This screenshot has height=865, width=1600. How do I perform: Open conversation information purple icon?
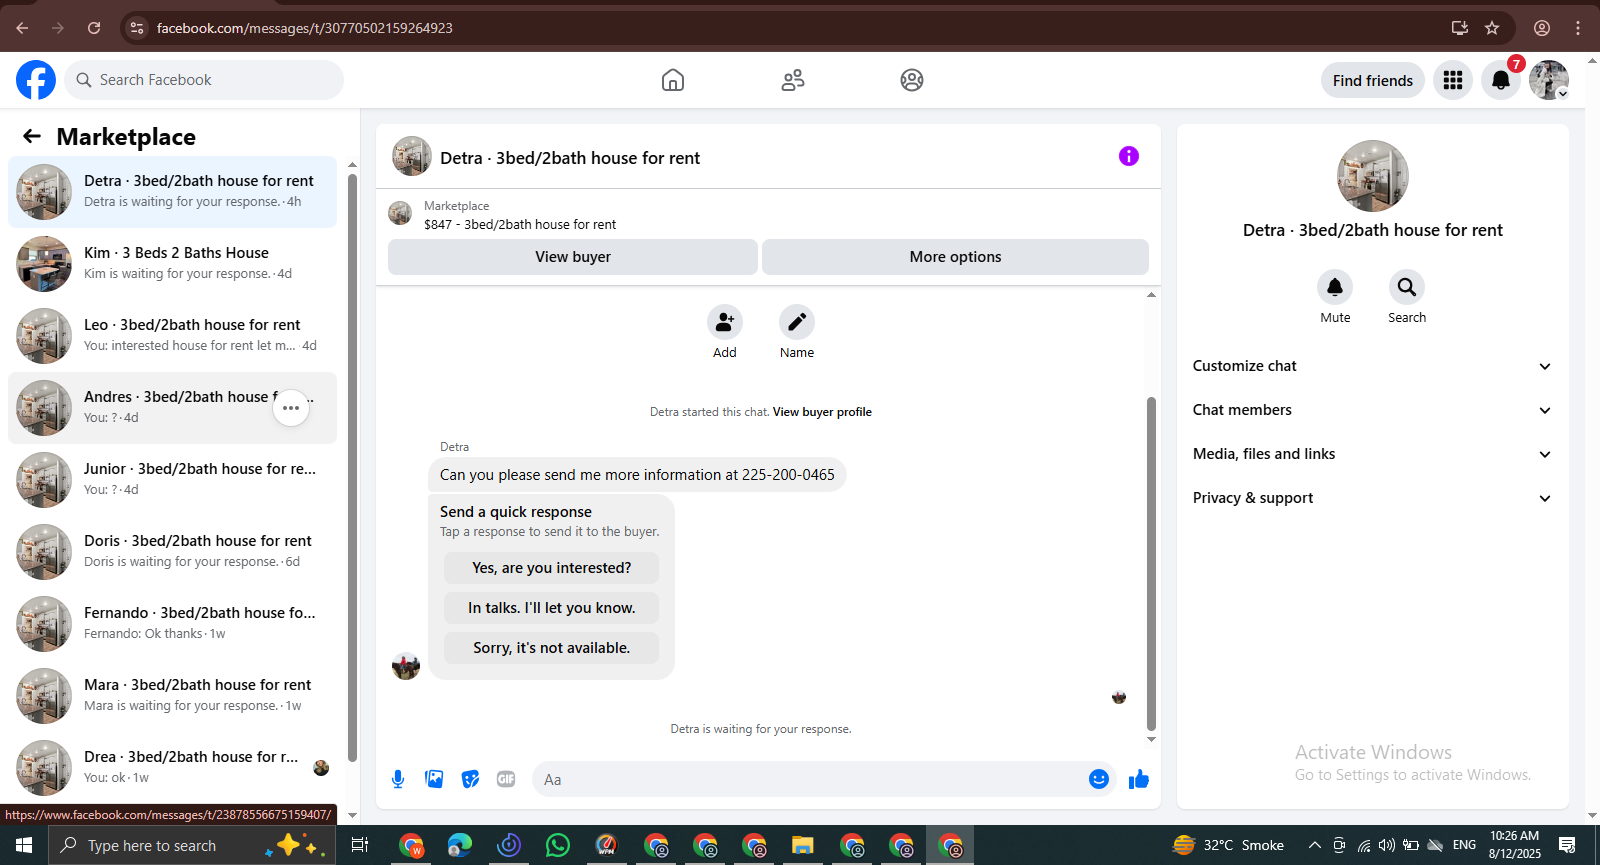[x=1129, y=156]
